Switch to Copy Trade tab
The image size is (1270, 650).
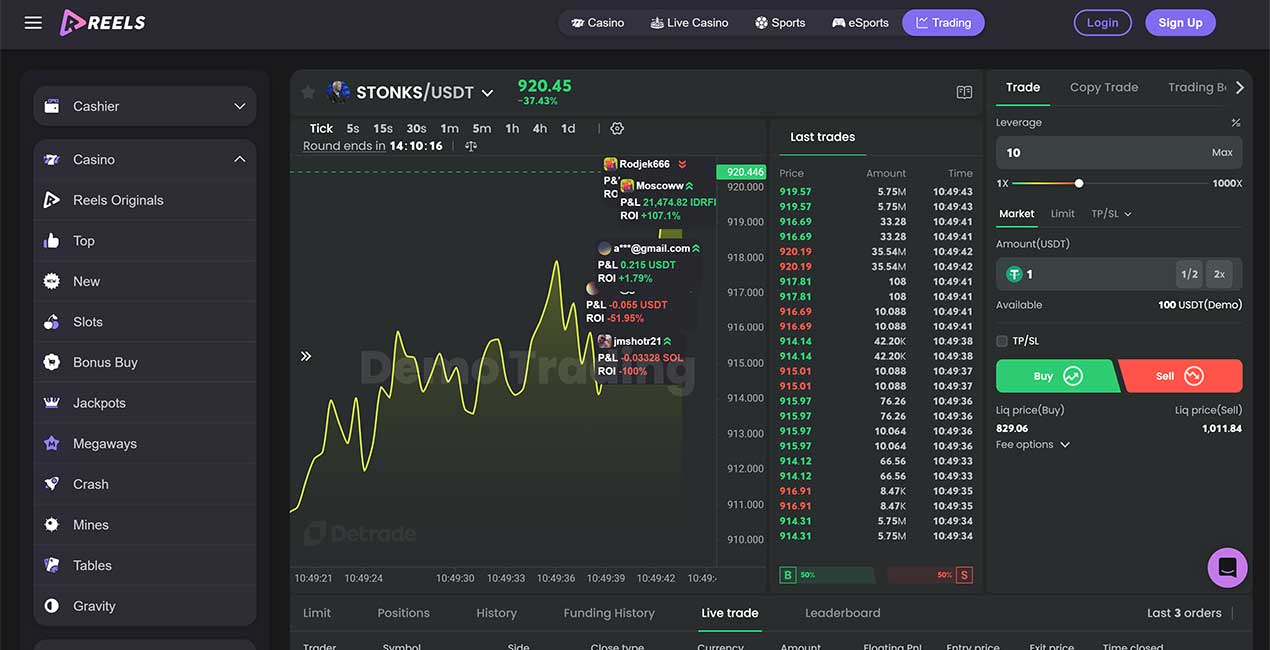click(1104, 87)
